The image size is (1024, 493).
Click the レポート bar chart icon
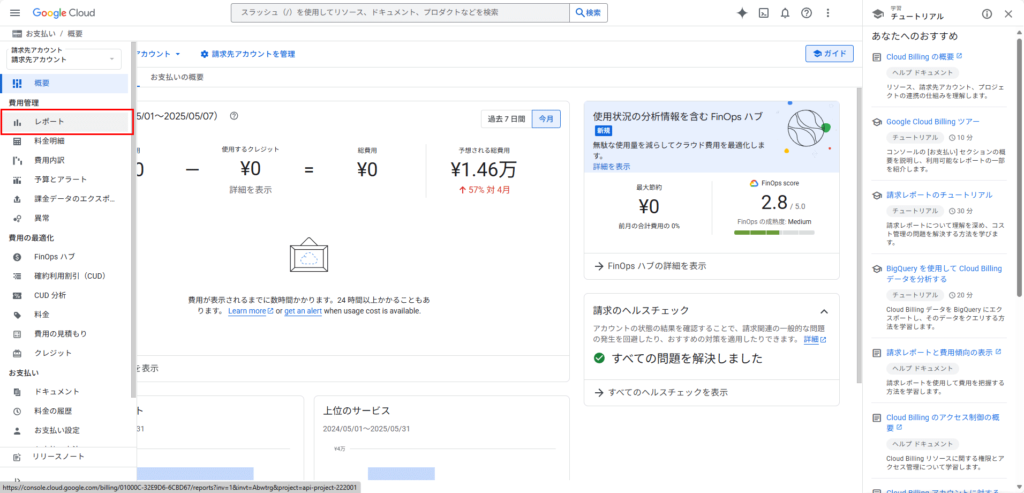click(x=18, y=122)
